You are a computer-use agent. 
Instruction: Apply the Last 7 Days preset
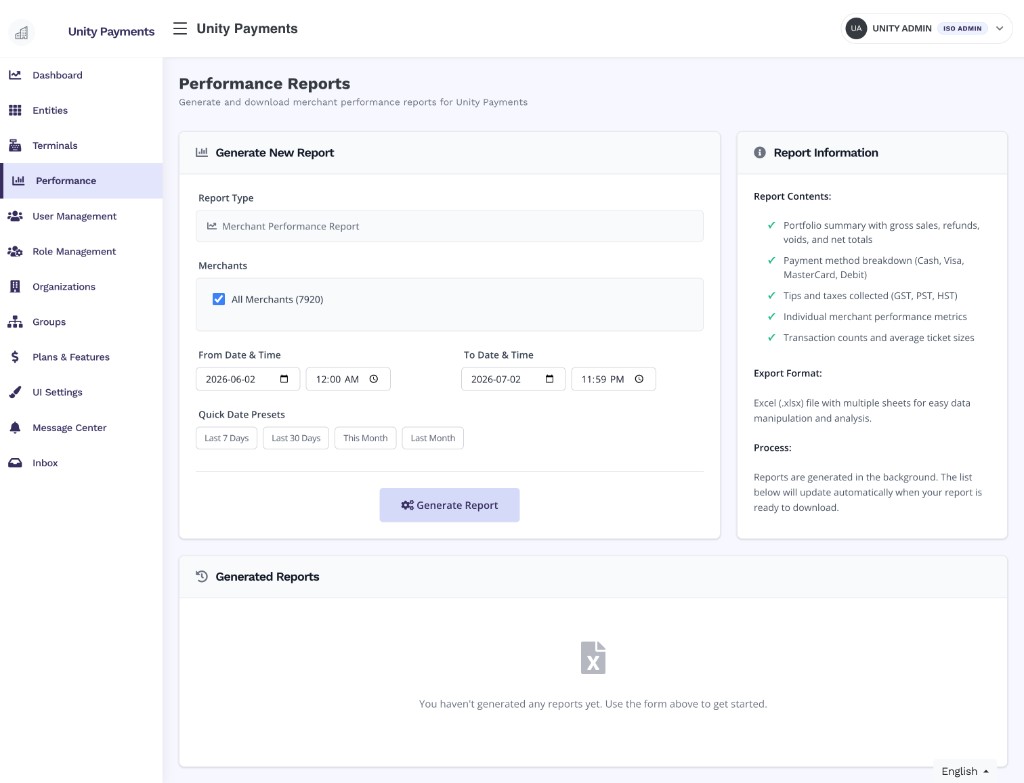tap(227, 438)
